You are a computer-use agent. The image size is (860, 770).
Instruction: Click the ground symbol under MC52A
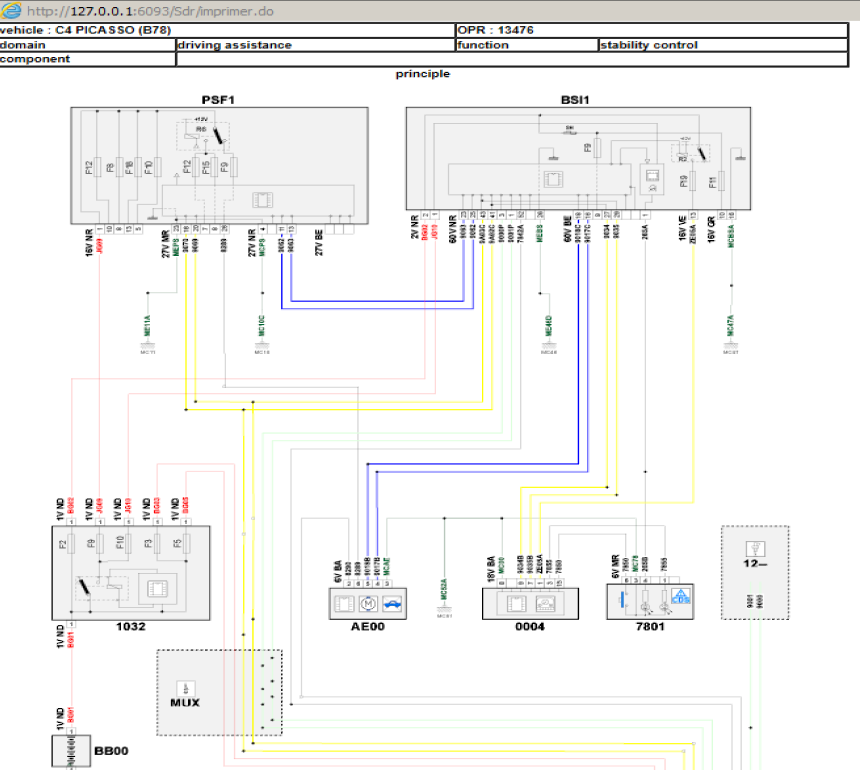coord(444,609)
